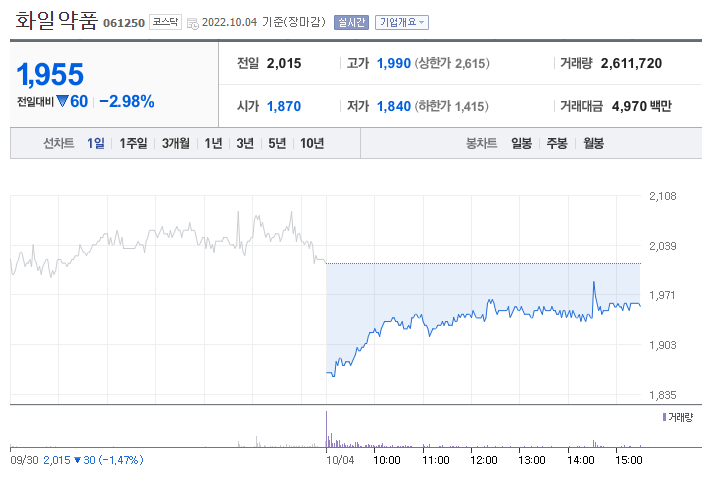Select the 3년 chart period

[245, 143]
